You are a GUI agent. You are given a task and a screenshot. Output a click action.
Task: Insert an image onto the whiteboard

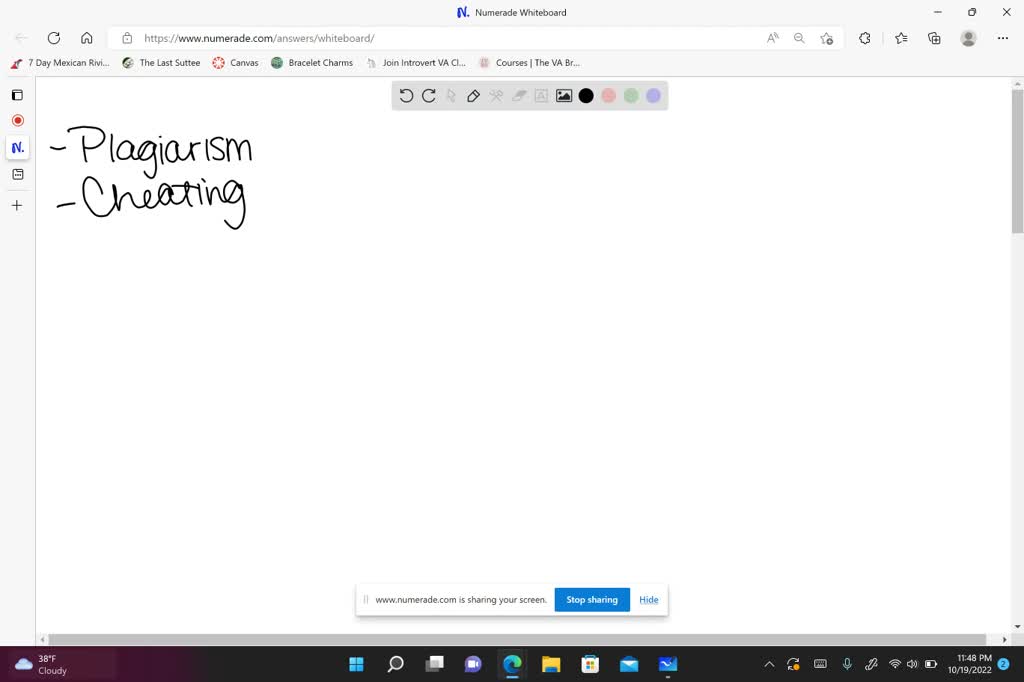[564, 96]
